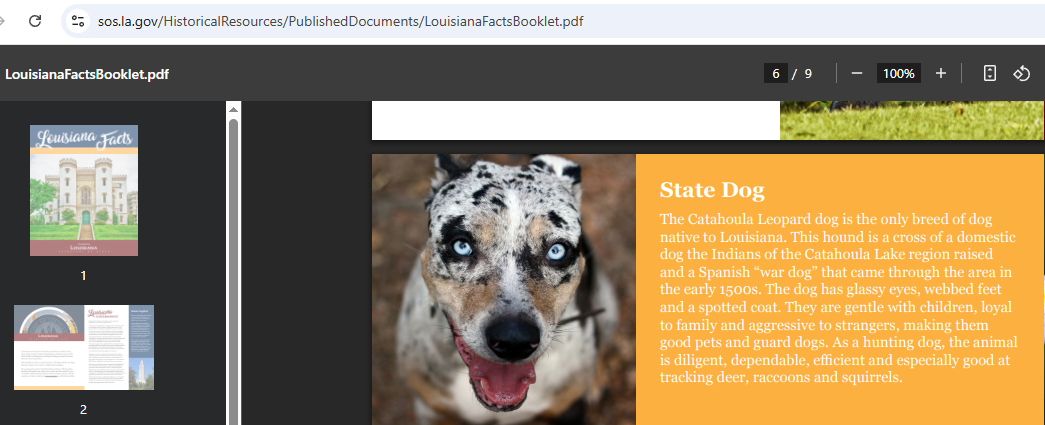
Task: Click the State Dog heading
Action: click(712, 190)
